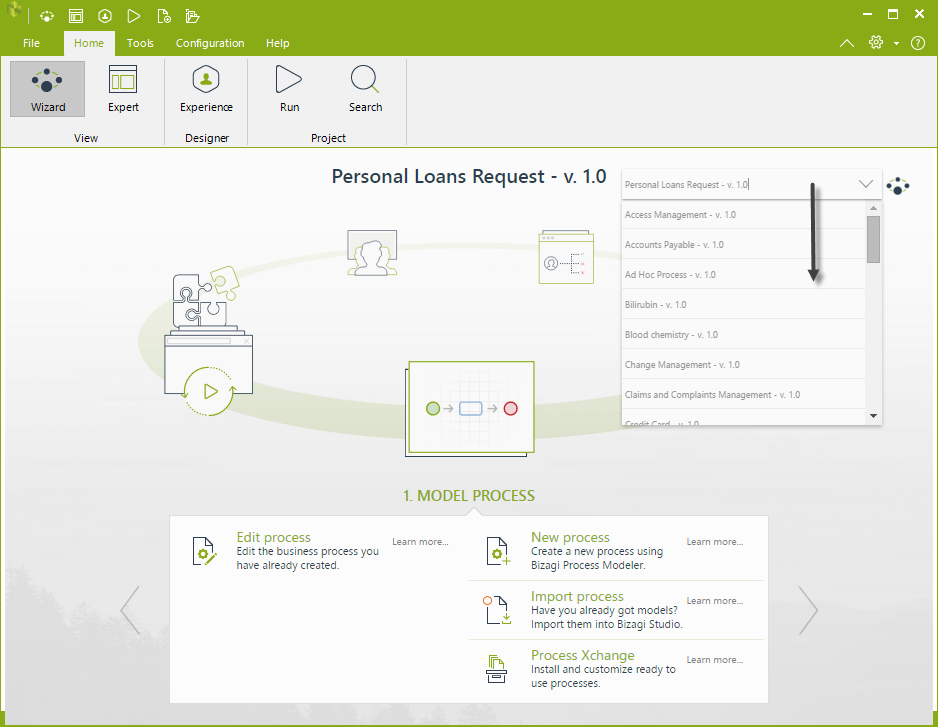938x727 pixels.
Task: Click the Process Xchange link
Action: point(583,655)
